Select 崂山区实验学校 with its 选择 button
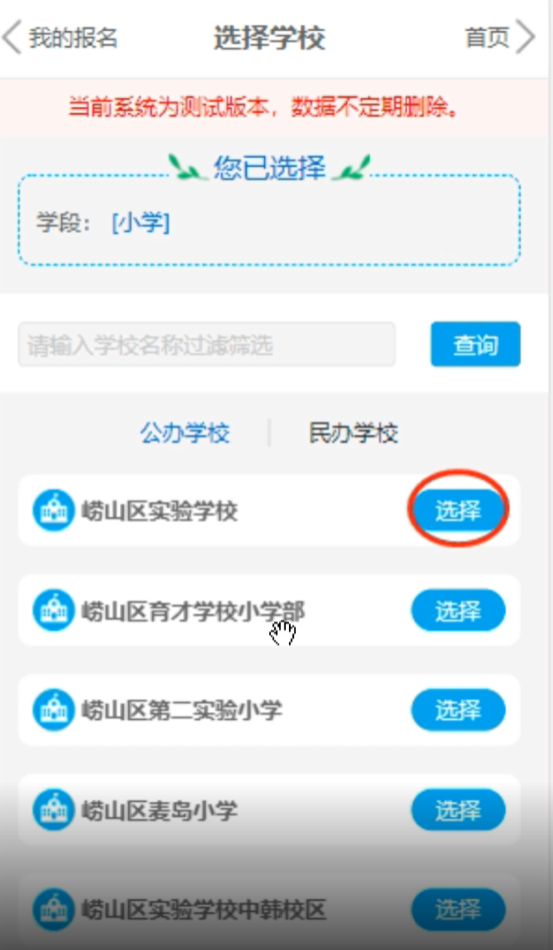The width and height of the screenshot is (553, 950). [459, 511]
